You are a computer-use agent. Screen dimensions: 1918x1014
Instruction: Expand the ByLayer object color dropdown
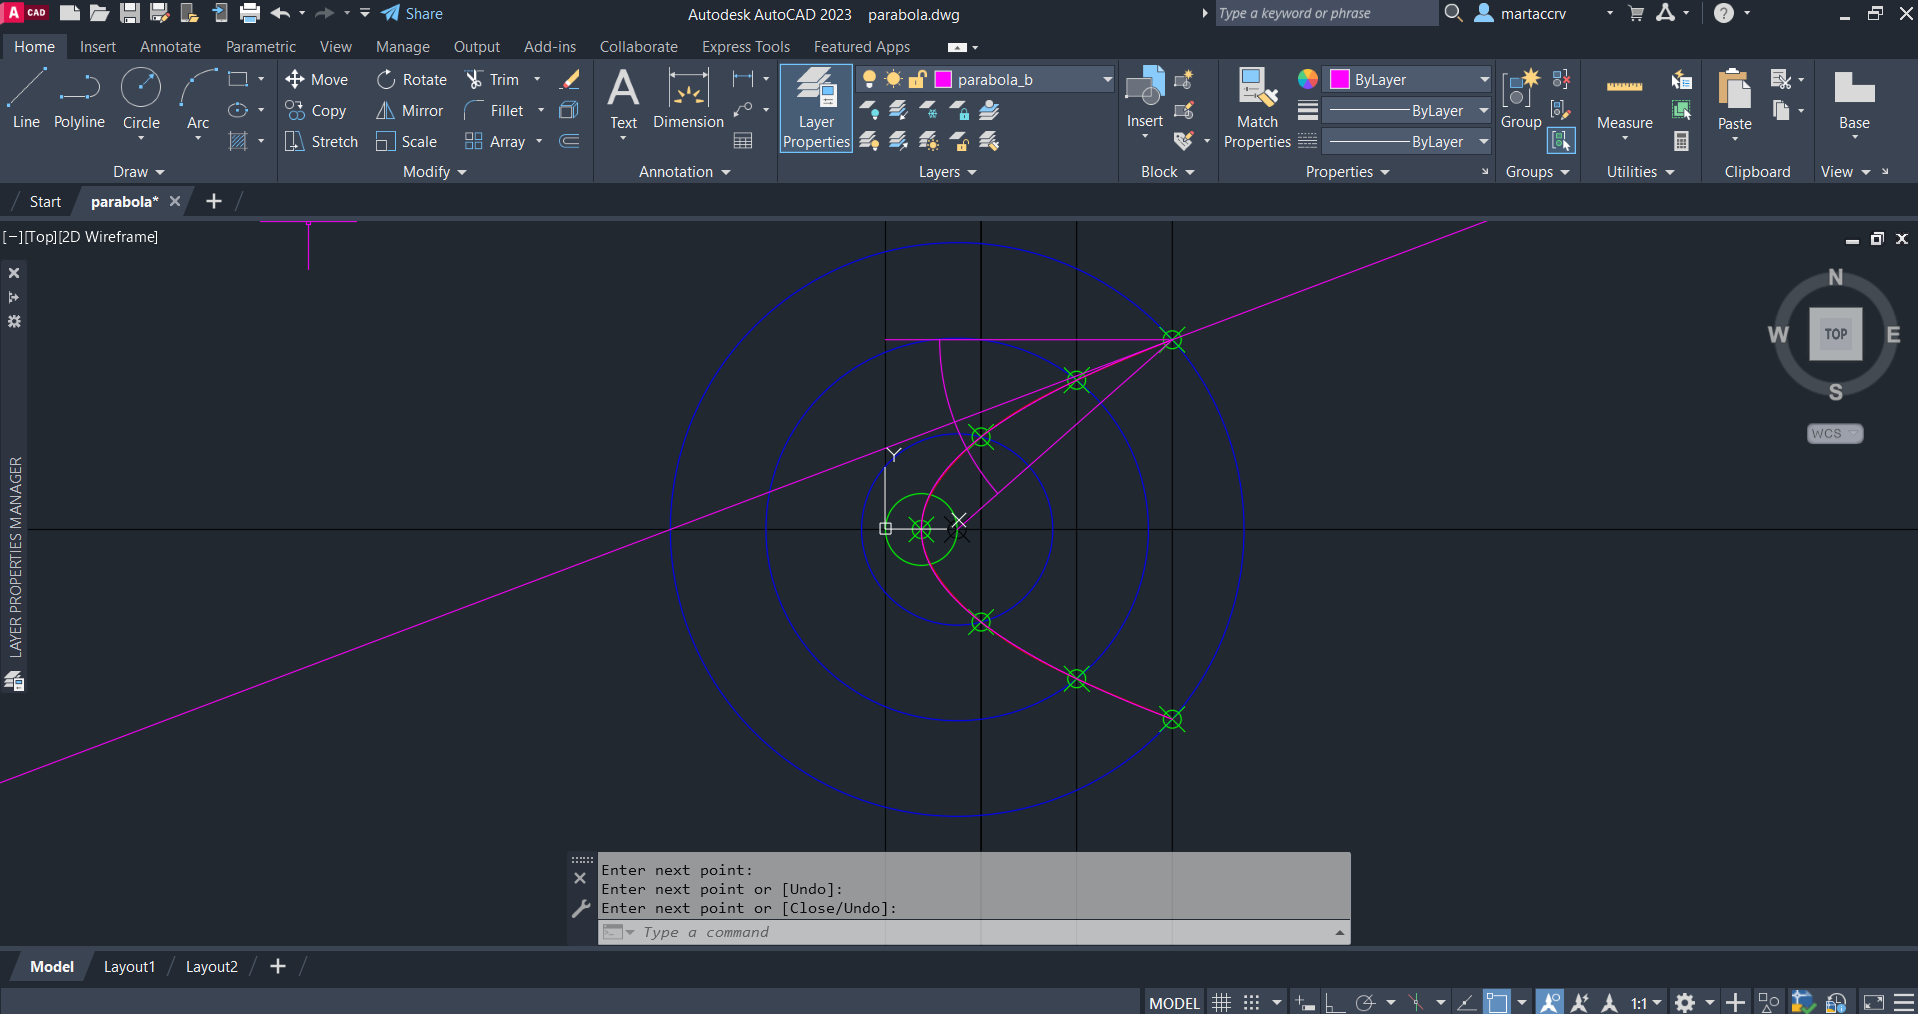pos(1484,80)
